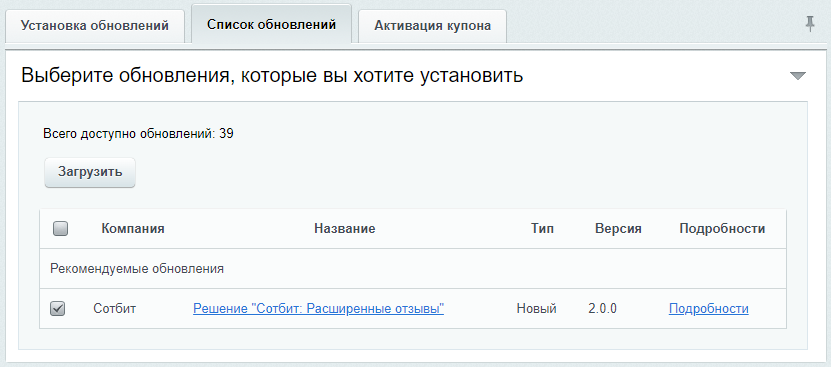
Task: Uncheck the Сотбит row checkbox
Action: click(57, 309)
